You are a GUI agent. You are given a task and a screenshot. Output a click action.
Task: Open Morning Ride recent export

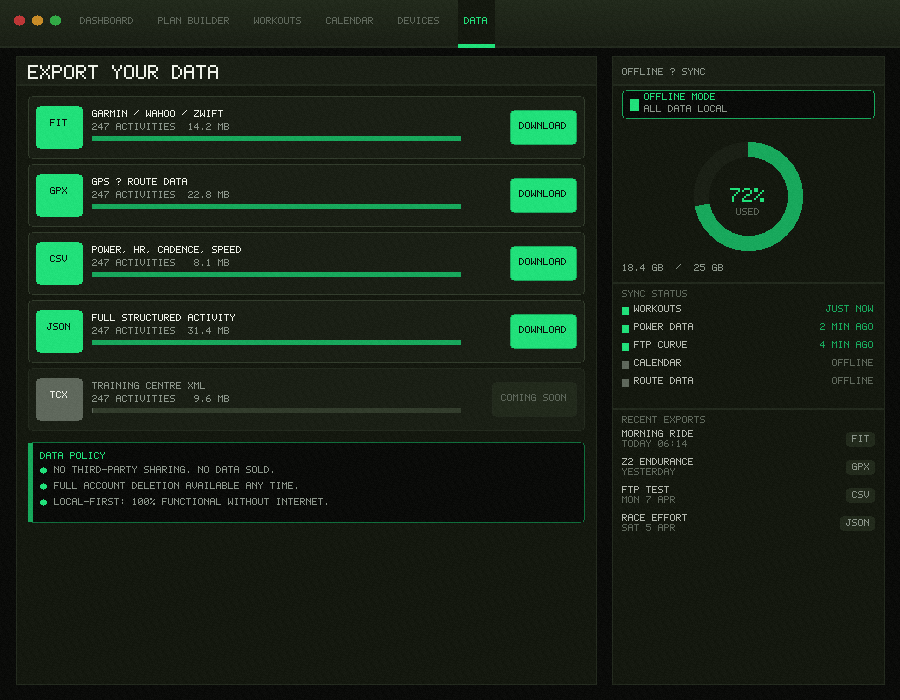coord(747,439)
